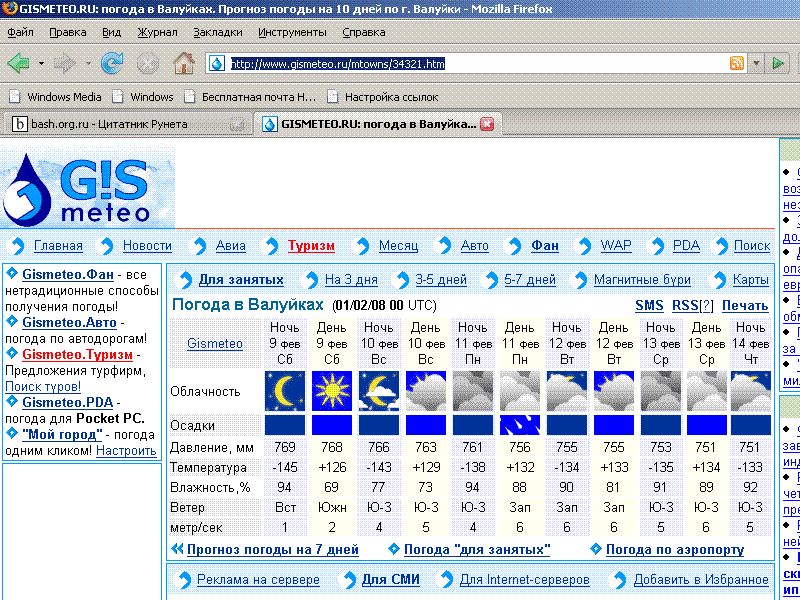Image resolution: width=800 pixels, height=600 pixels.
Task: Click the moon icon for Ночь 9 фев
Action: [x=285, y=391]
